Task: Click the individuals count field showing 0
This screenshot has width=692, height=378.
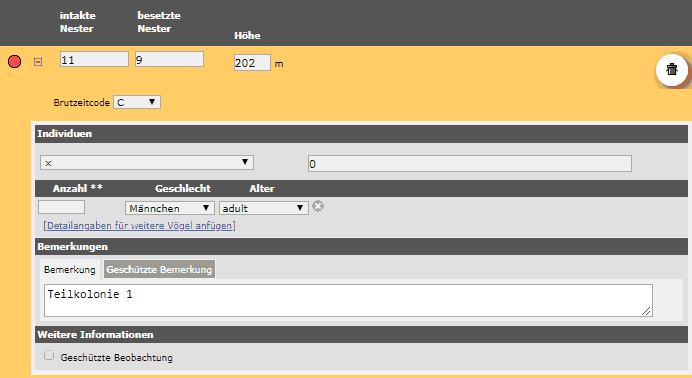Action: pos(470,164)
